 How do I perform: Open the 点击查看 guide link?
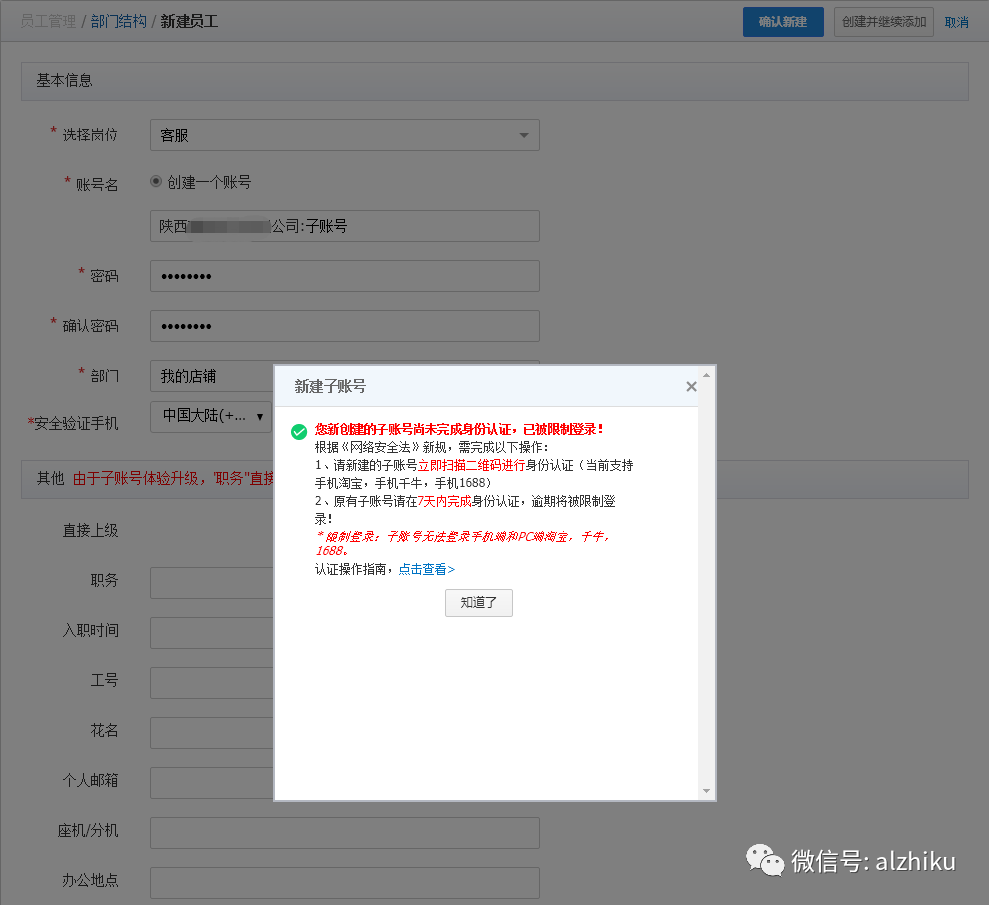click(426, 569)
